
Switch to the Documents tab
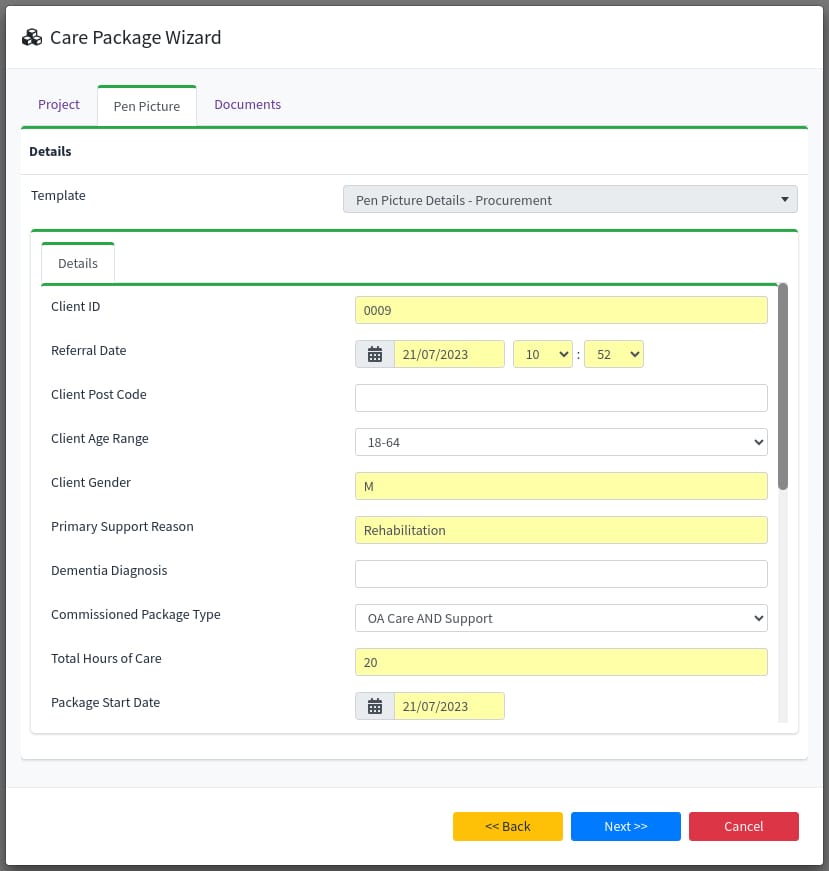click(247, 104)
